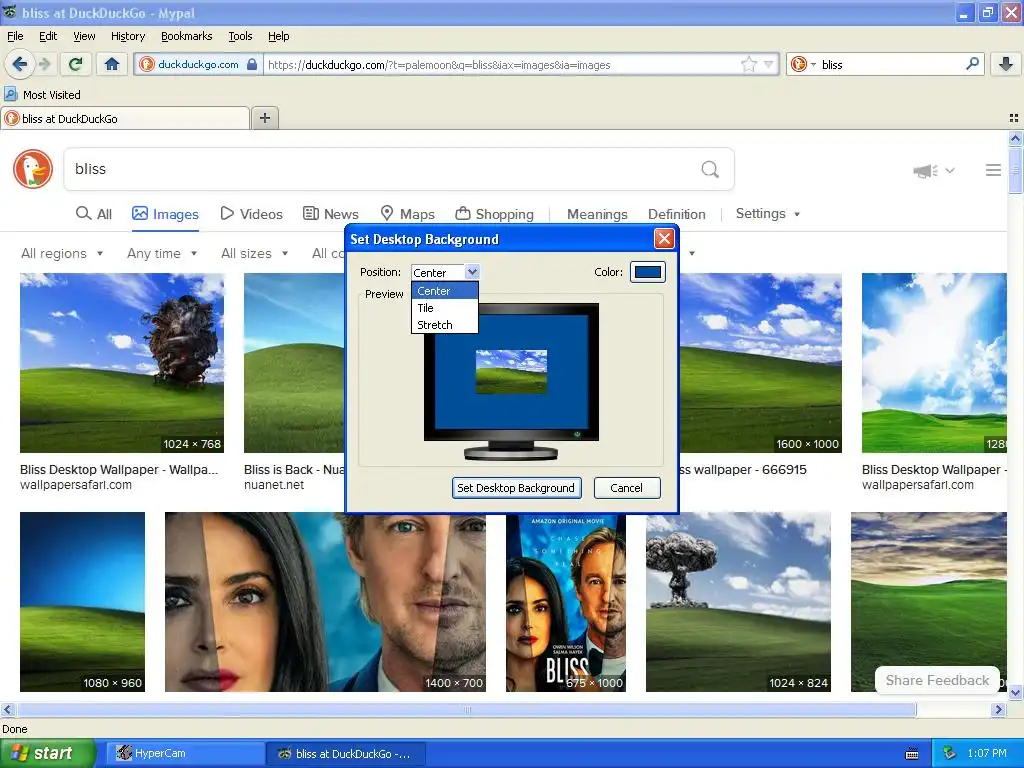Open the View menu

tap(84, 36)
